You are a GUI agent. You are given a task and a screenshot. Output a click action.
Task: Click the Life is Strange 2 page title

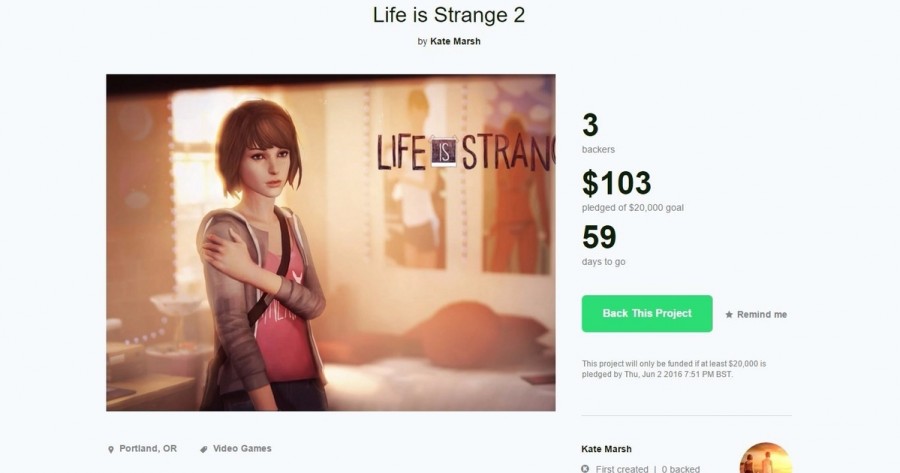click(450, 15)
